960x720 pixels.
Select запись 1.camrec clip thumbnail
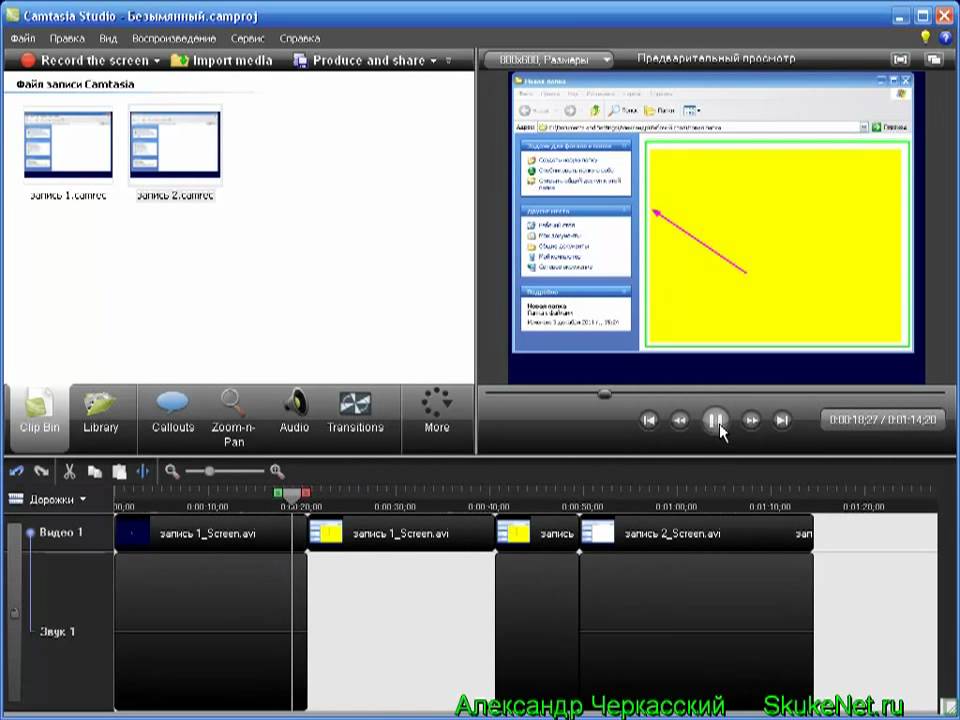pyautogui.click(x=68, y=146)
